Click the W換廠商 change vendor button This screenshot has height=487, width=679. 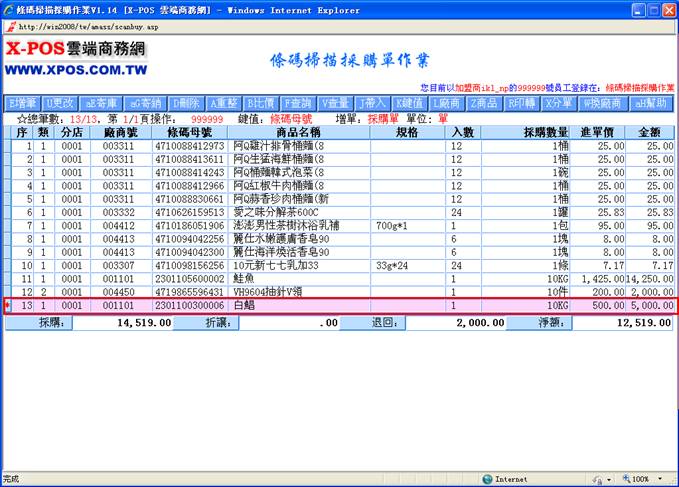pos(603,103)
